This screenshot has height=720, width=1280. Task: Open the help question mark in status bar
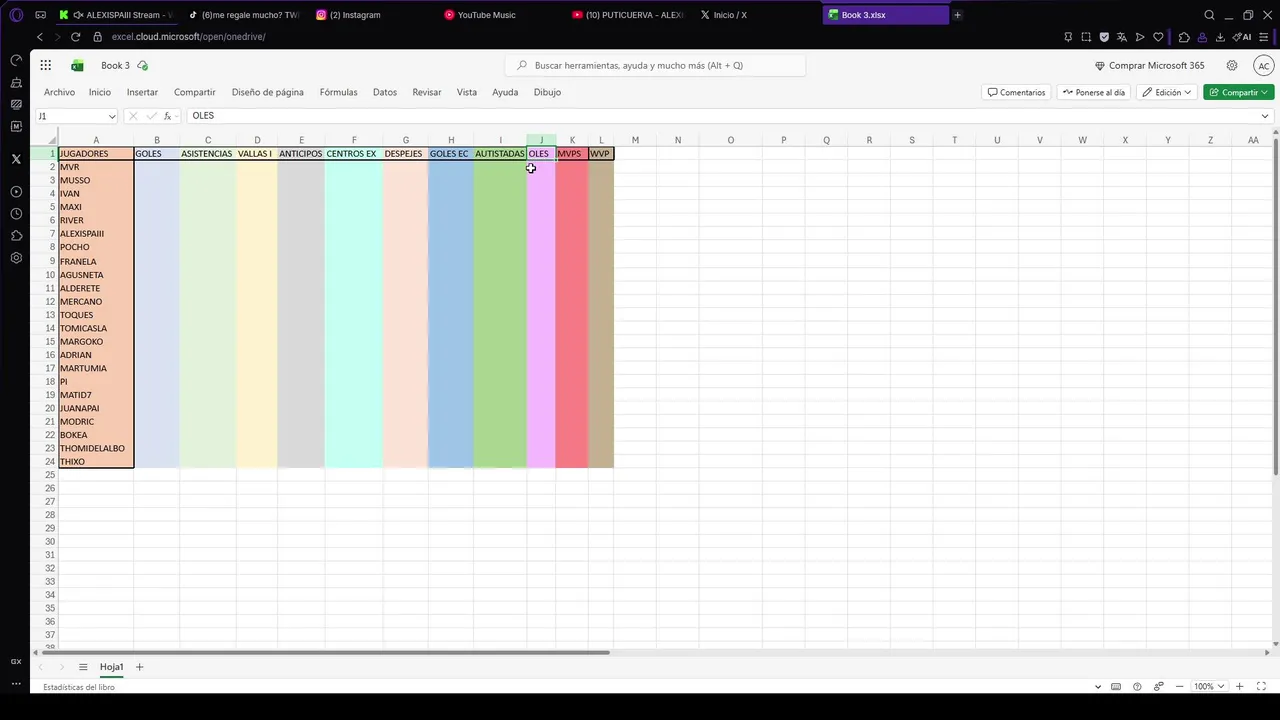1137,687
